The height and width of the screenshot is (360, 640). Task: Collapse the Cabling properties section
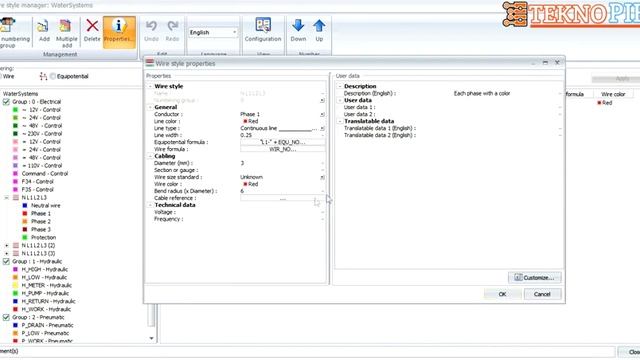click(x=150, y=156)
